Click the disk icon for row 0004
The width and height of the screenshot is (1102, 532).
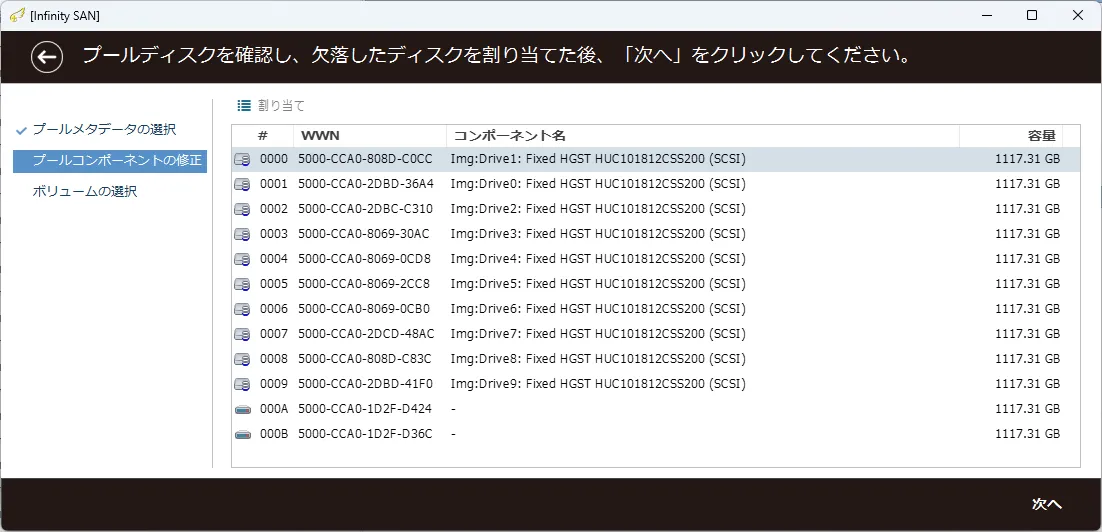tap(242, 259)
